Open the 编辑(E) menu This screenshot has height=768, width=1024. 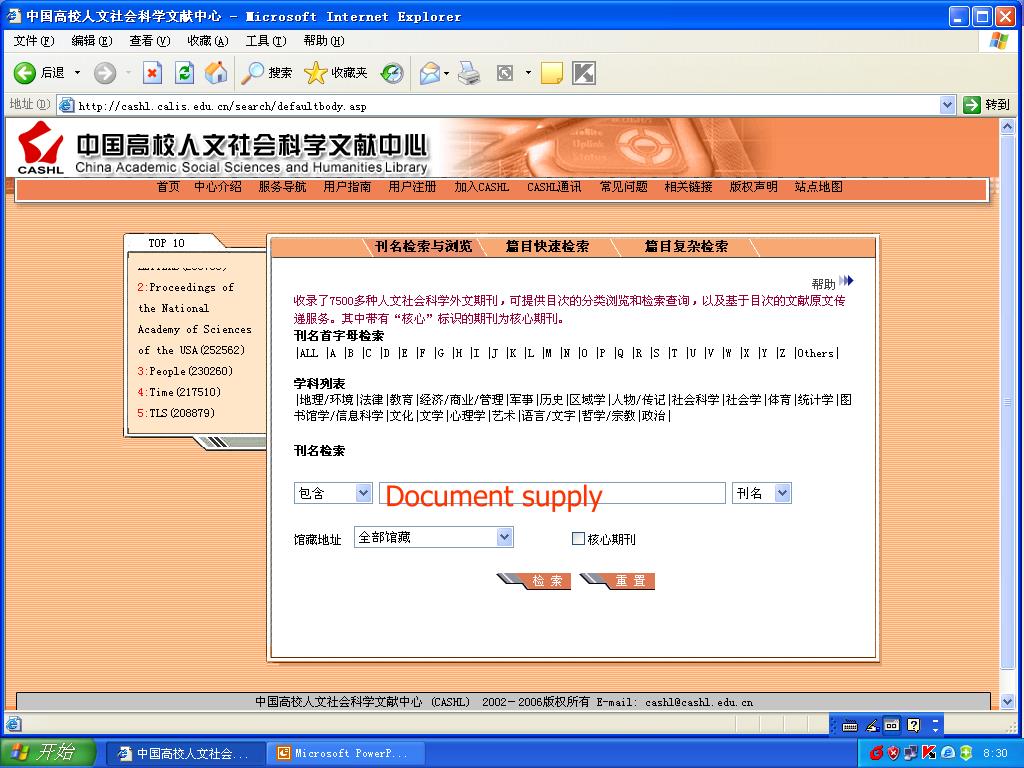pos(91,40)
